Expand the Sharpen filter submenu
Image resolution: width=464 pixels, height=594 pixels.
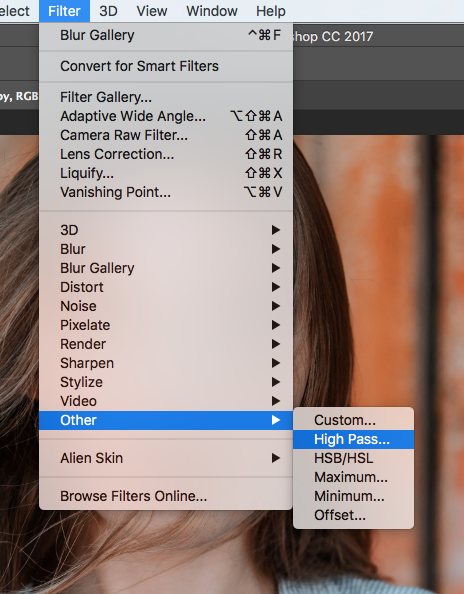pos(166,363)
